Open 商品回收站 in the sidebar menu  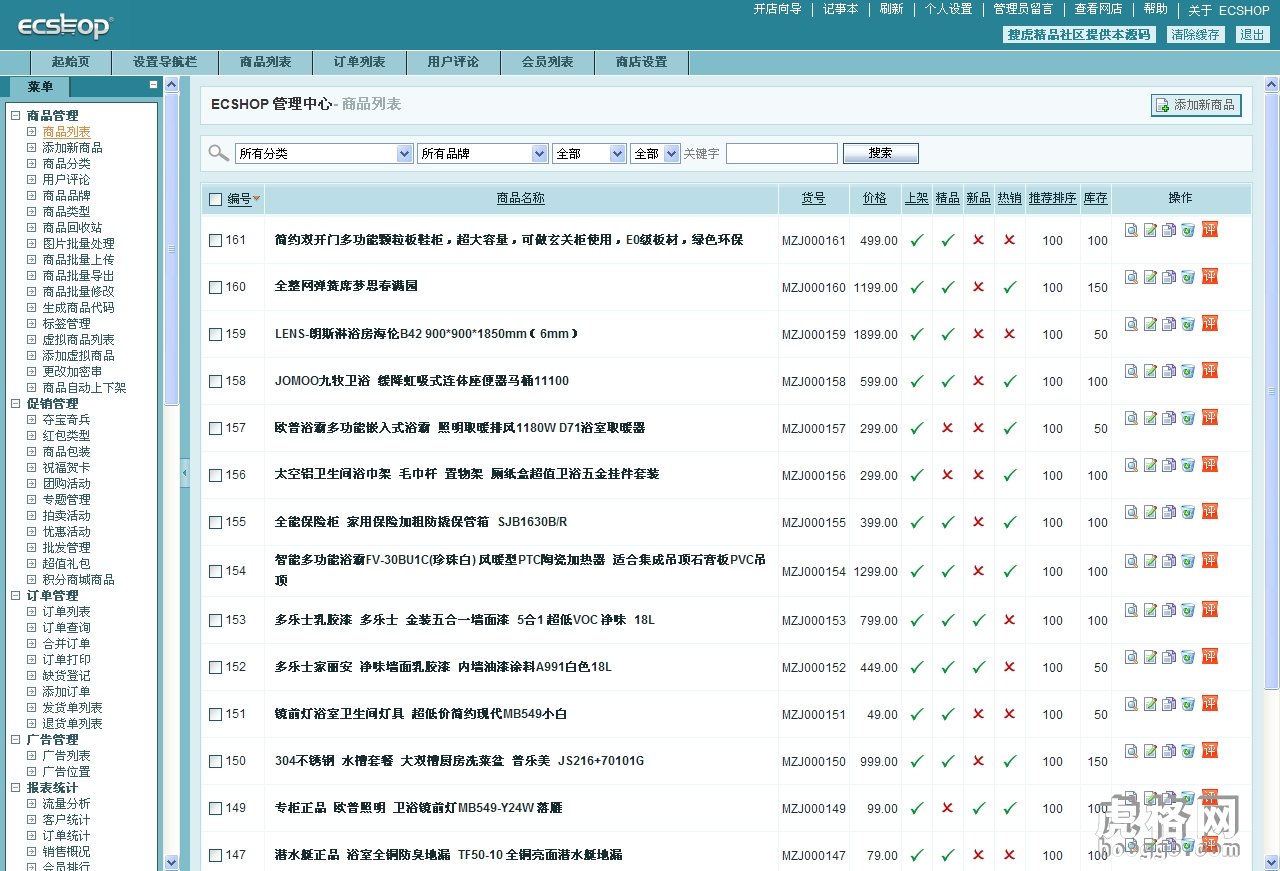[72, 228]
